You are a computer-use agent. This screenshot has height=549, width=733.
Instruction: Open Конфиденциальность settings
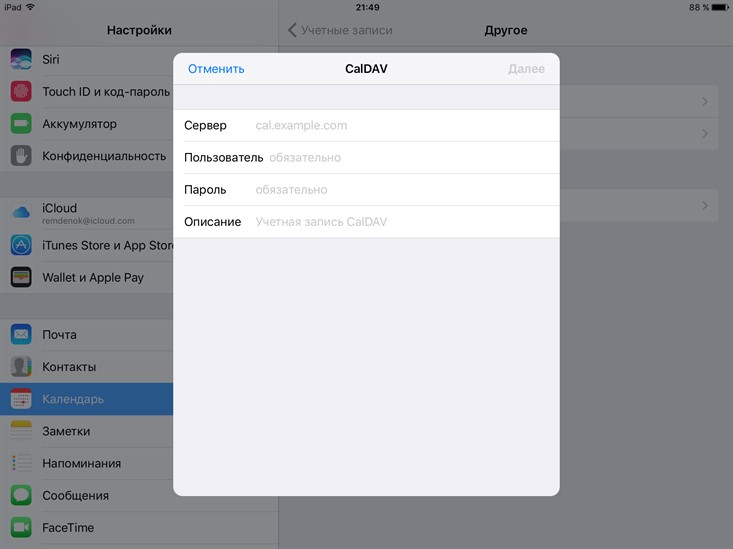tap(86, 156)
